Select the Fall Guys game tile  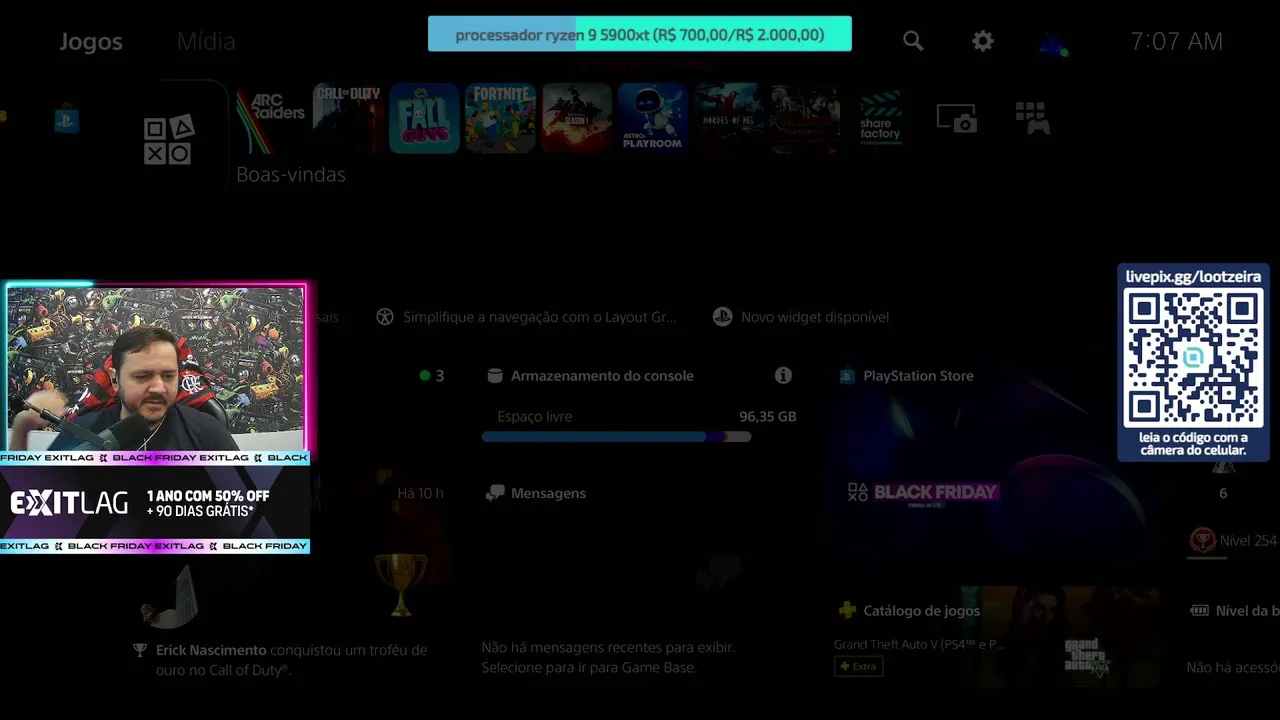424,118
